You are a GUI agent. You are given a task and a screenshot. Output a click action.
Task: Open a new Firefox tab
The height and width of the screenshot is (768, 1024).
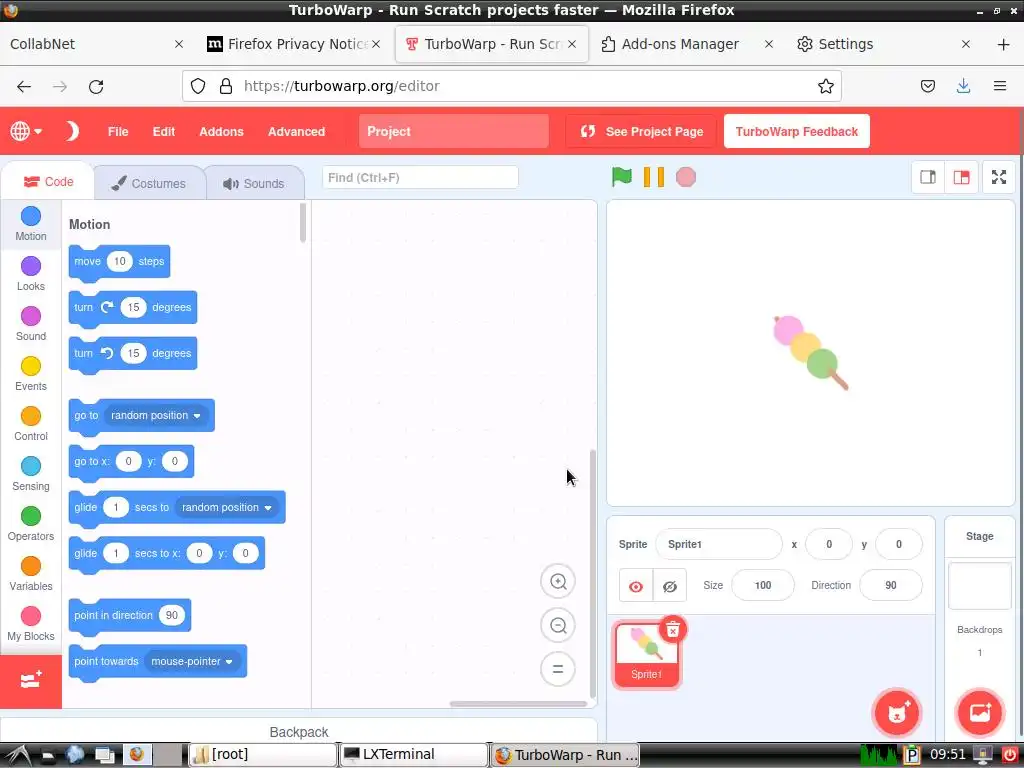[x=1003, y=44]
